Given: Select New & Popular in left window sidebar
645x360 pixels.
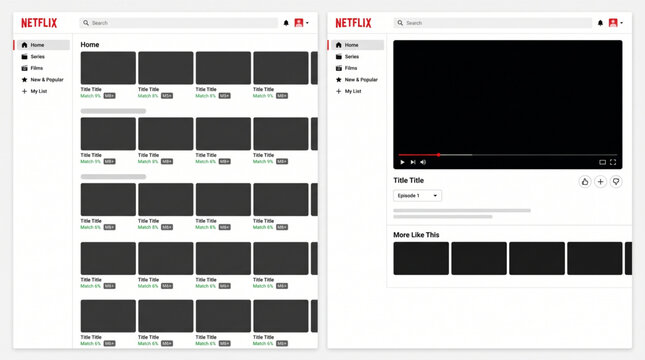Looking at the screenshot, I should coord(43,79).
